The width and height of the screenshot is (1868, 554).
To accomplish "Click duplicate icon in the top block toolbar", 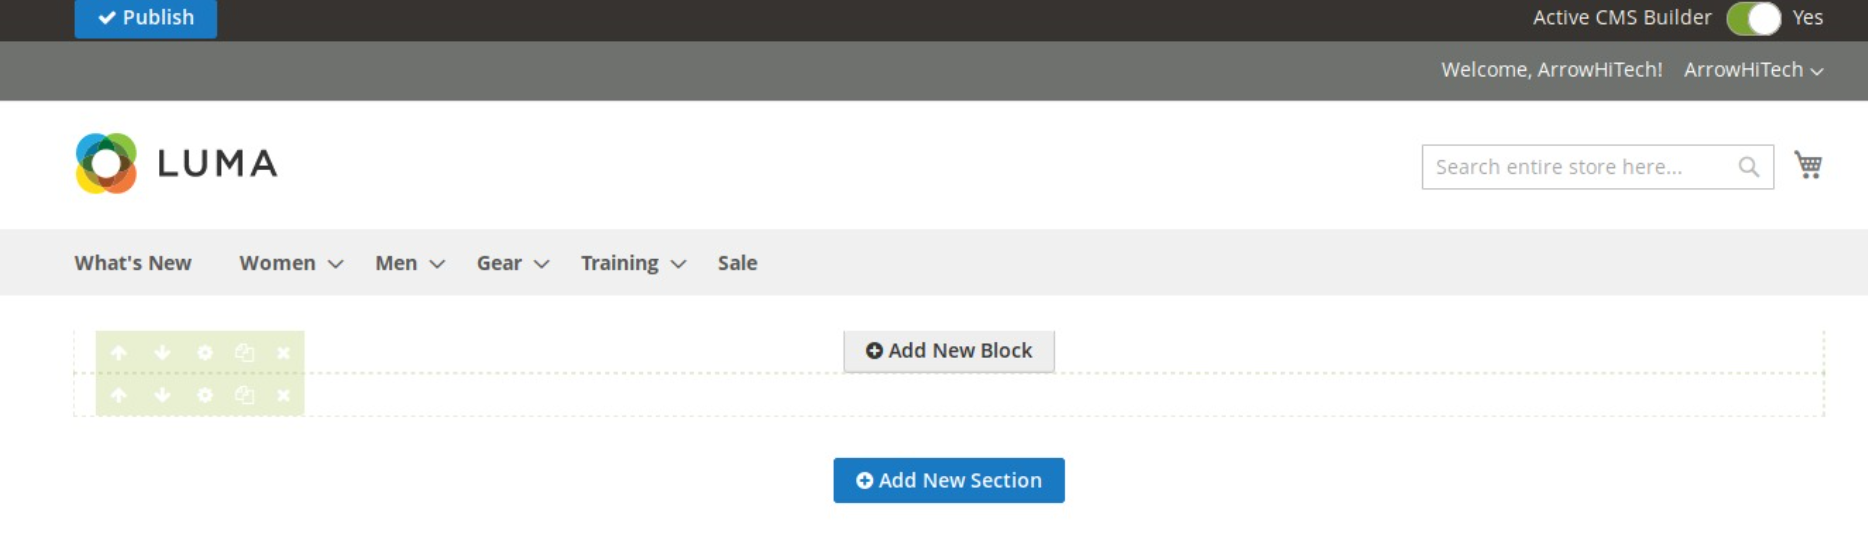I will click(244, 353).
